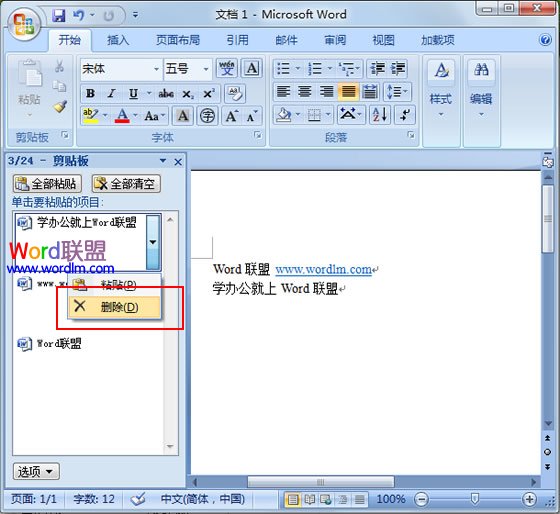The width and height of the screenshot is (560, 514).
Task: Open the Change Case Aa menu
Action: (155, 116)
